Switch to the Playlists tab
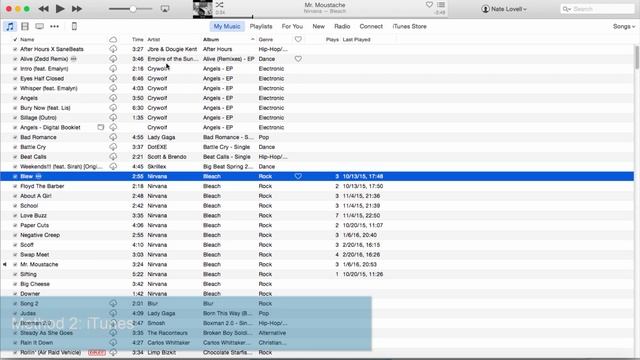Viewport: 640px width, 360px height. 261,27
